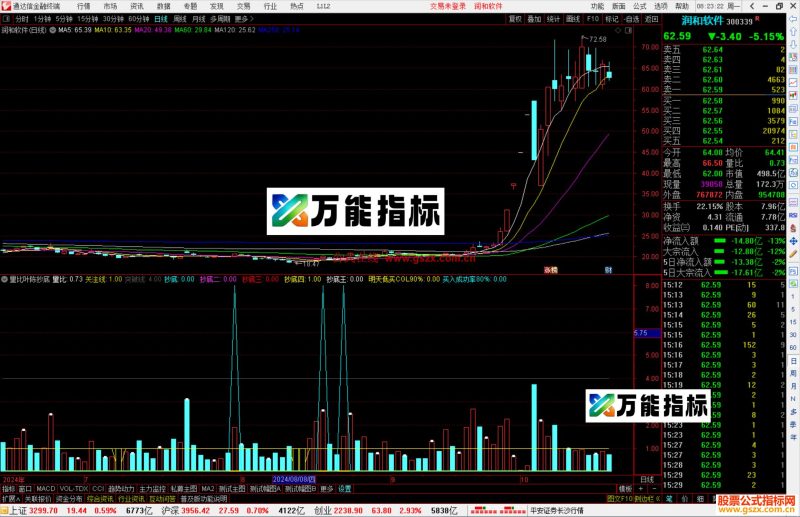
Task: Open the 帮助 help menu
Action: [x=682, y=6]
